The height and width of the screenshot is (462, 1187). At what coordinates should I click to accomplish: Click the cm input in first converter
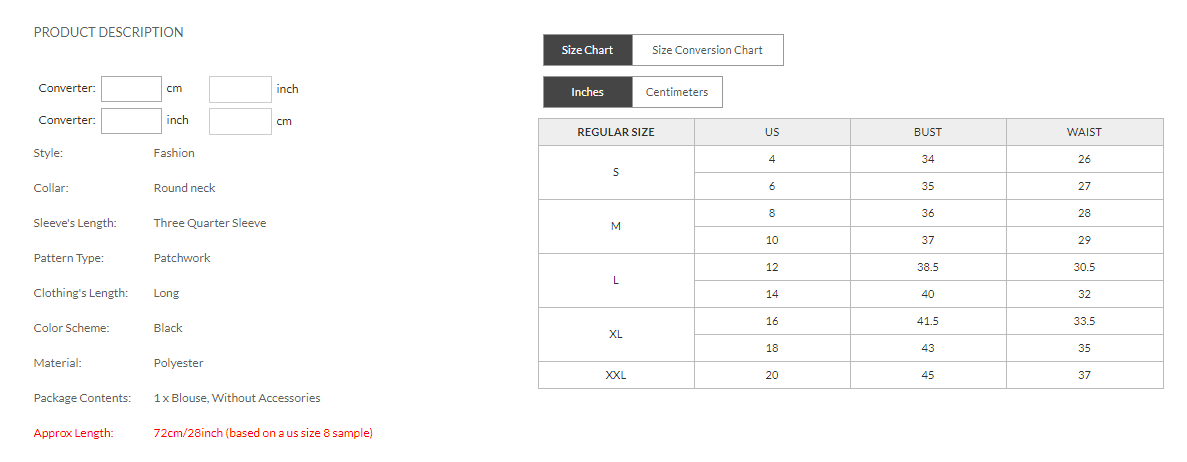(x=131, y=89)
